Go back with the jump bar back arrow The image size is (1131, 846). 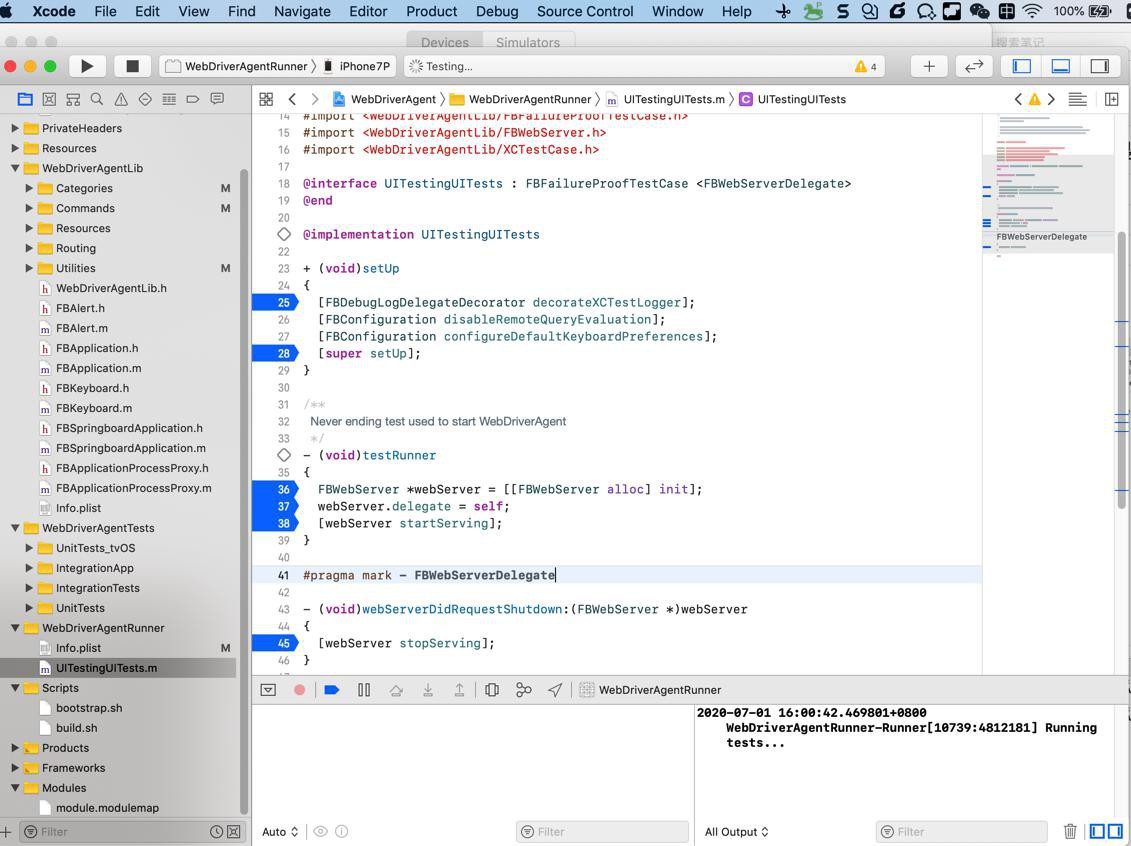[x=292, y=100]
